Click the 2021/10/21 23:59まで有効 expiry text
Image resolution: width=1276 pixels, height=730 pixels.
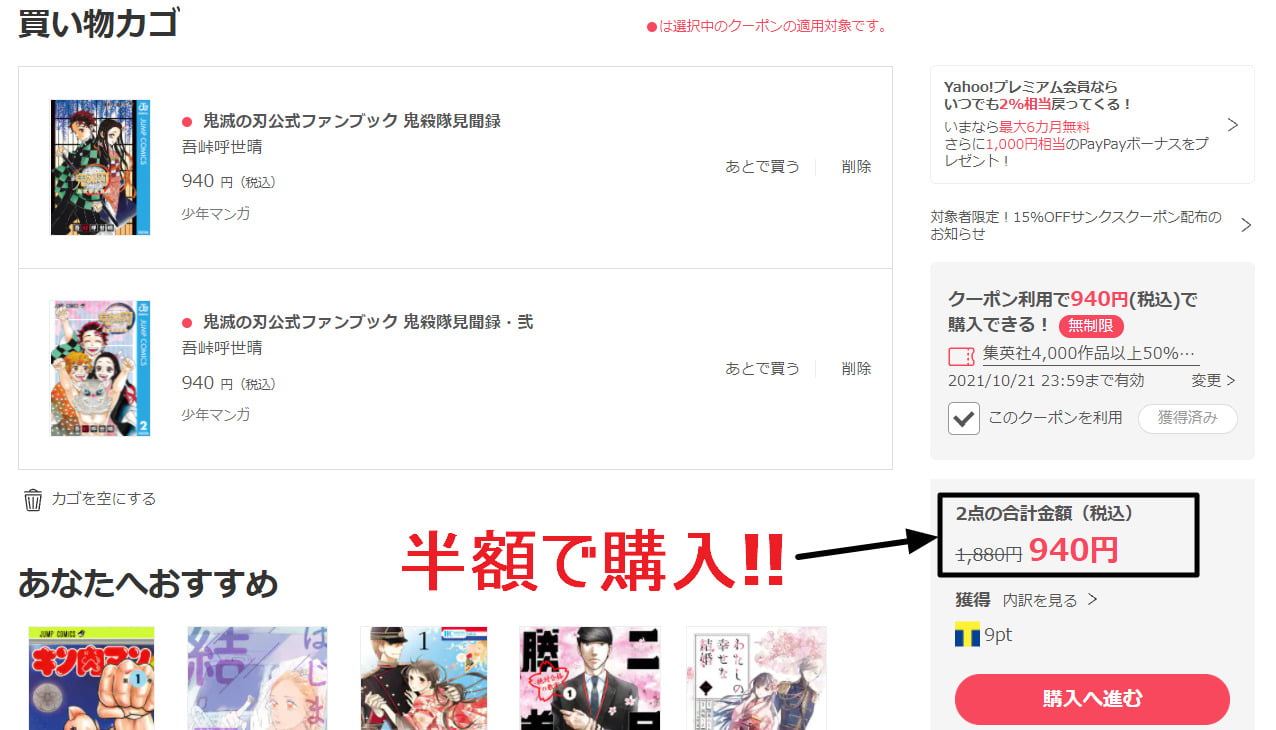click(1046, 381)
